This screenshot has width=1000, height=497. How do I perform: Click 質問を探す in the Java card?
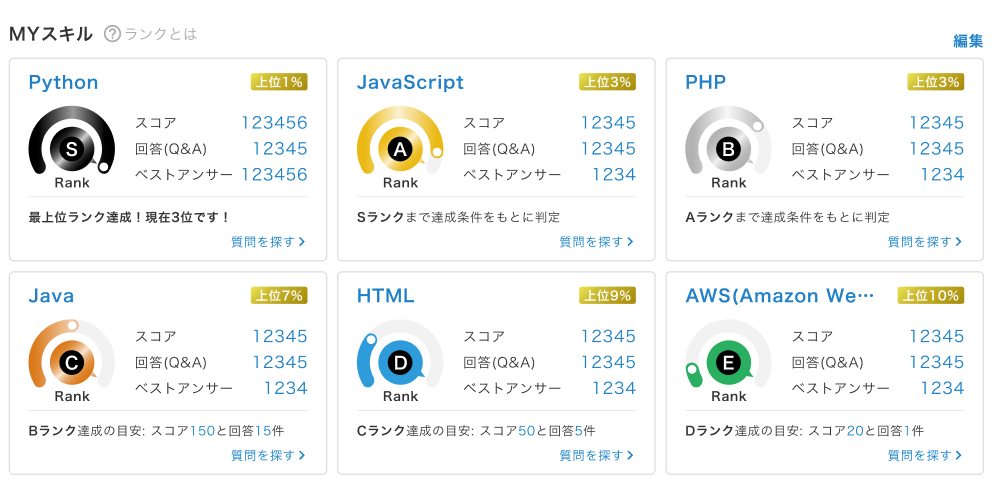tap(267, 455)
